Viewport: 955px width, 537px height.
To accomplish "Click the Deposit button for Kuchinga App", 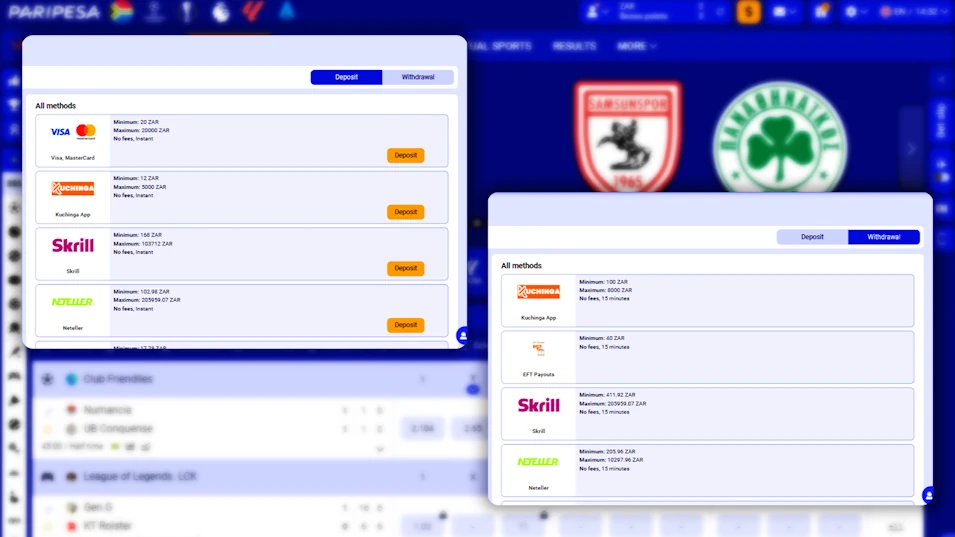I will (x=406, y=212).
